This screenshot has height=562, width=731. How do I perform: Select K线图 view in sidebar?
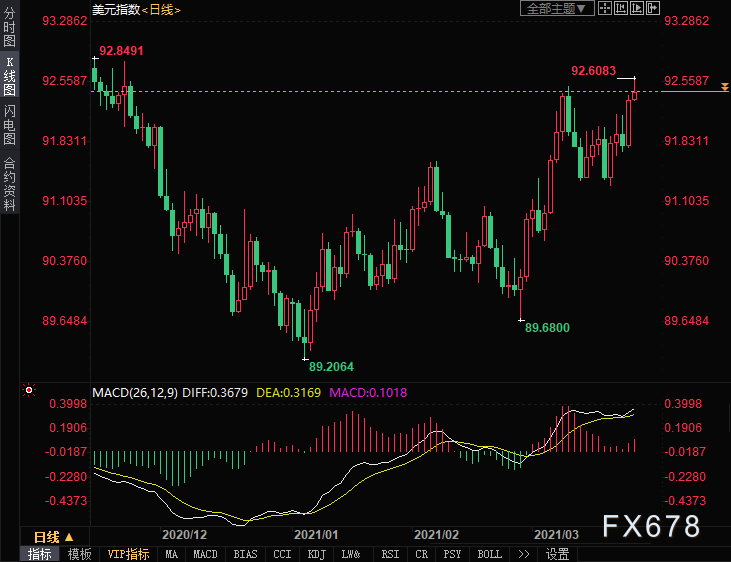(x=9, y=76)
